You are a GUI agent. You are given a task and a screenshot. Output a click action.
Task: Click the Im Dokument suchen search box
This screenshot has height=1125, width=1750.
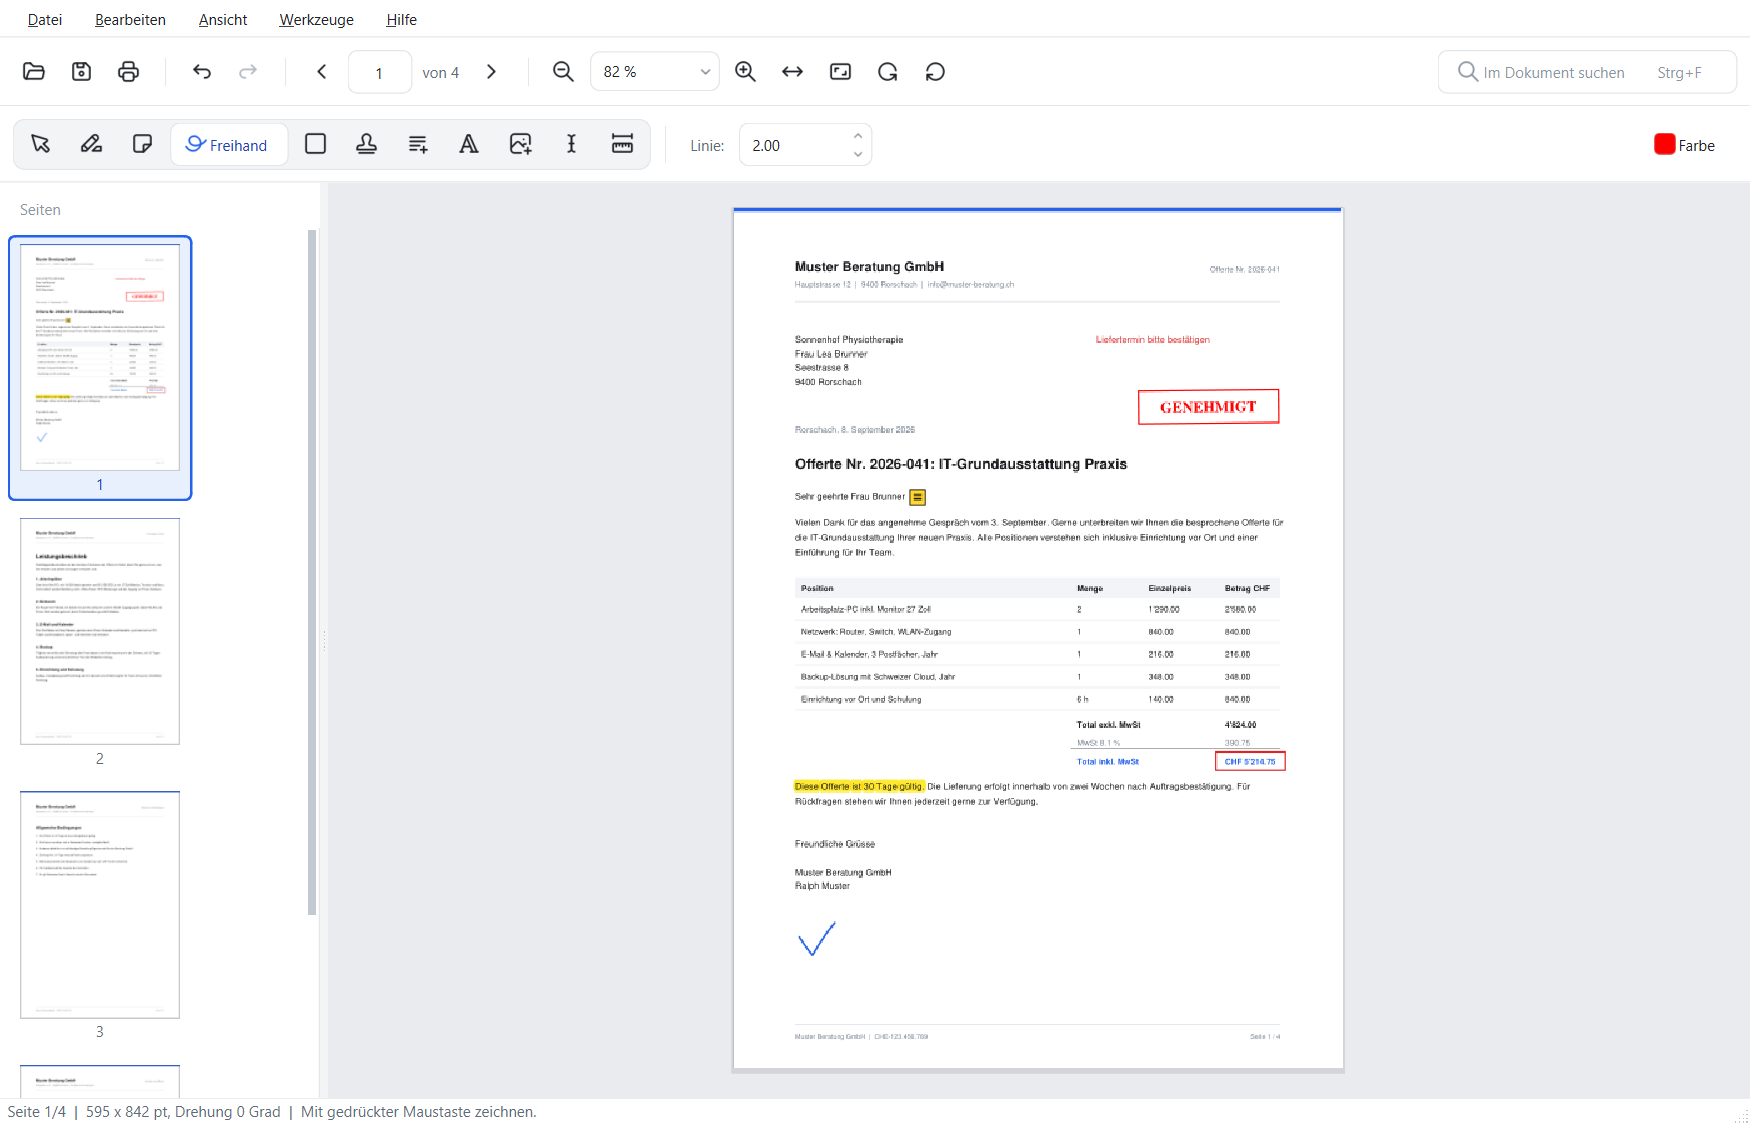point(1587,72)
